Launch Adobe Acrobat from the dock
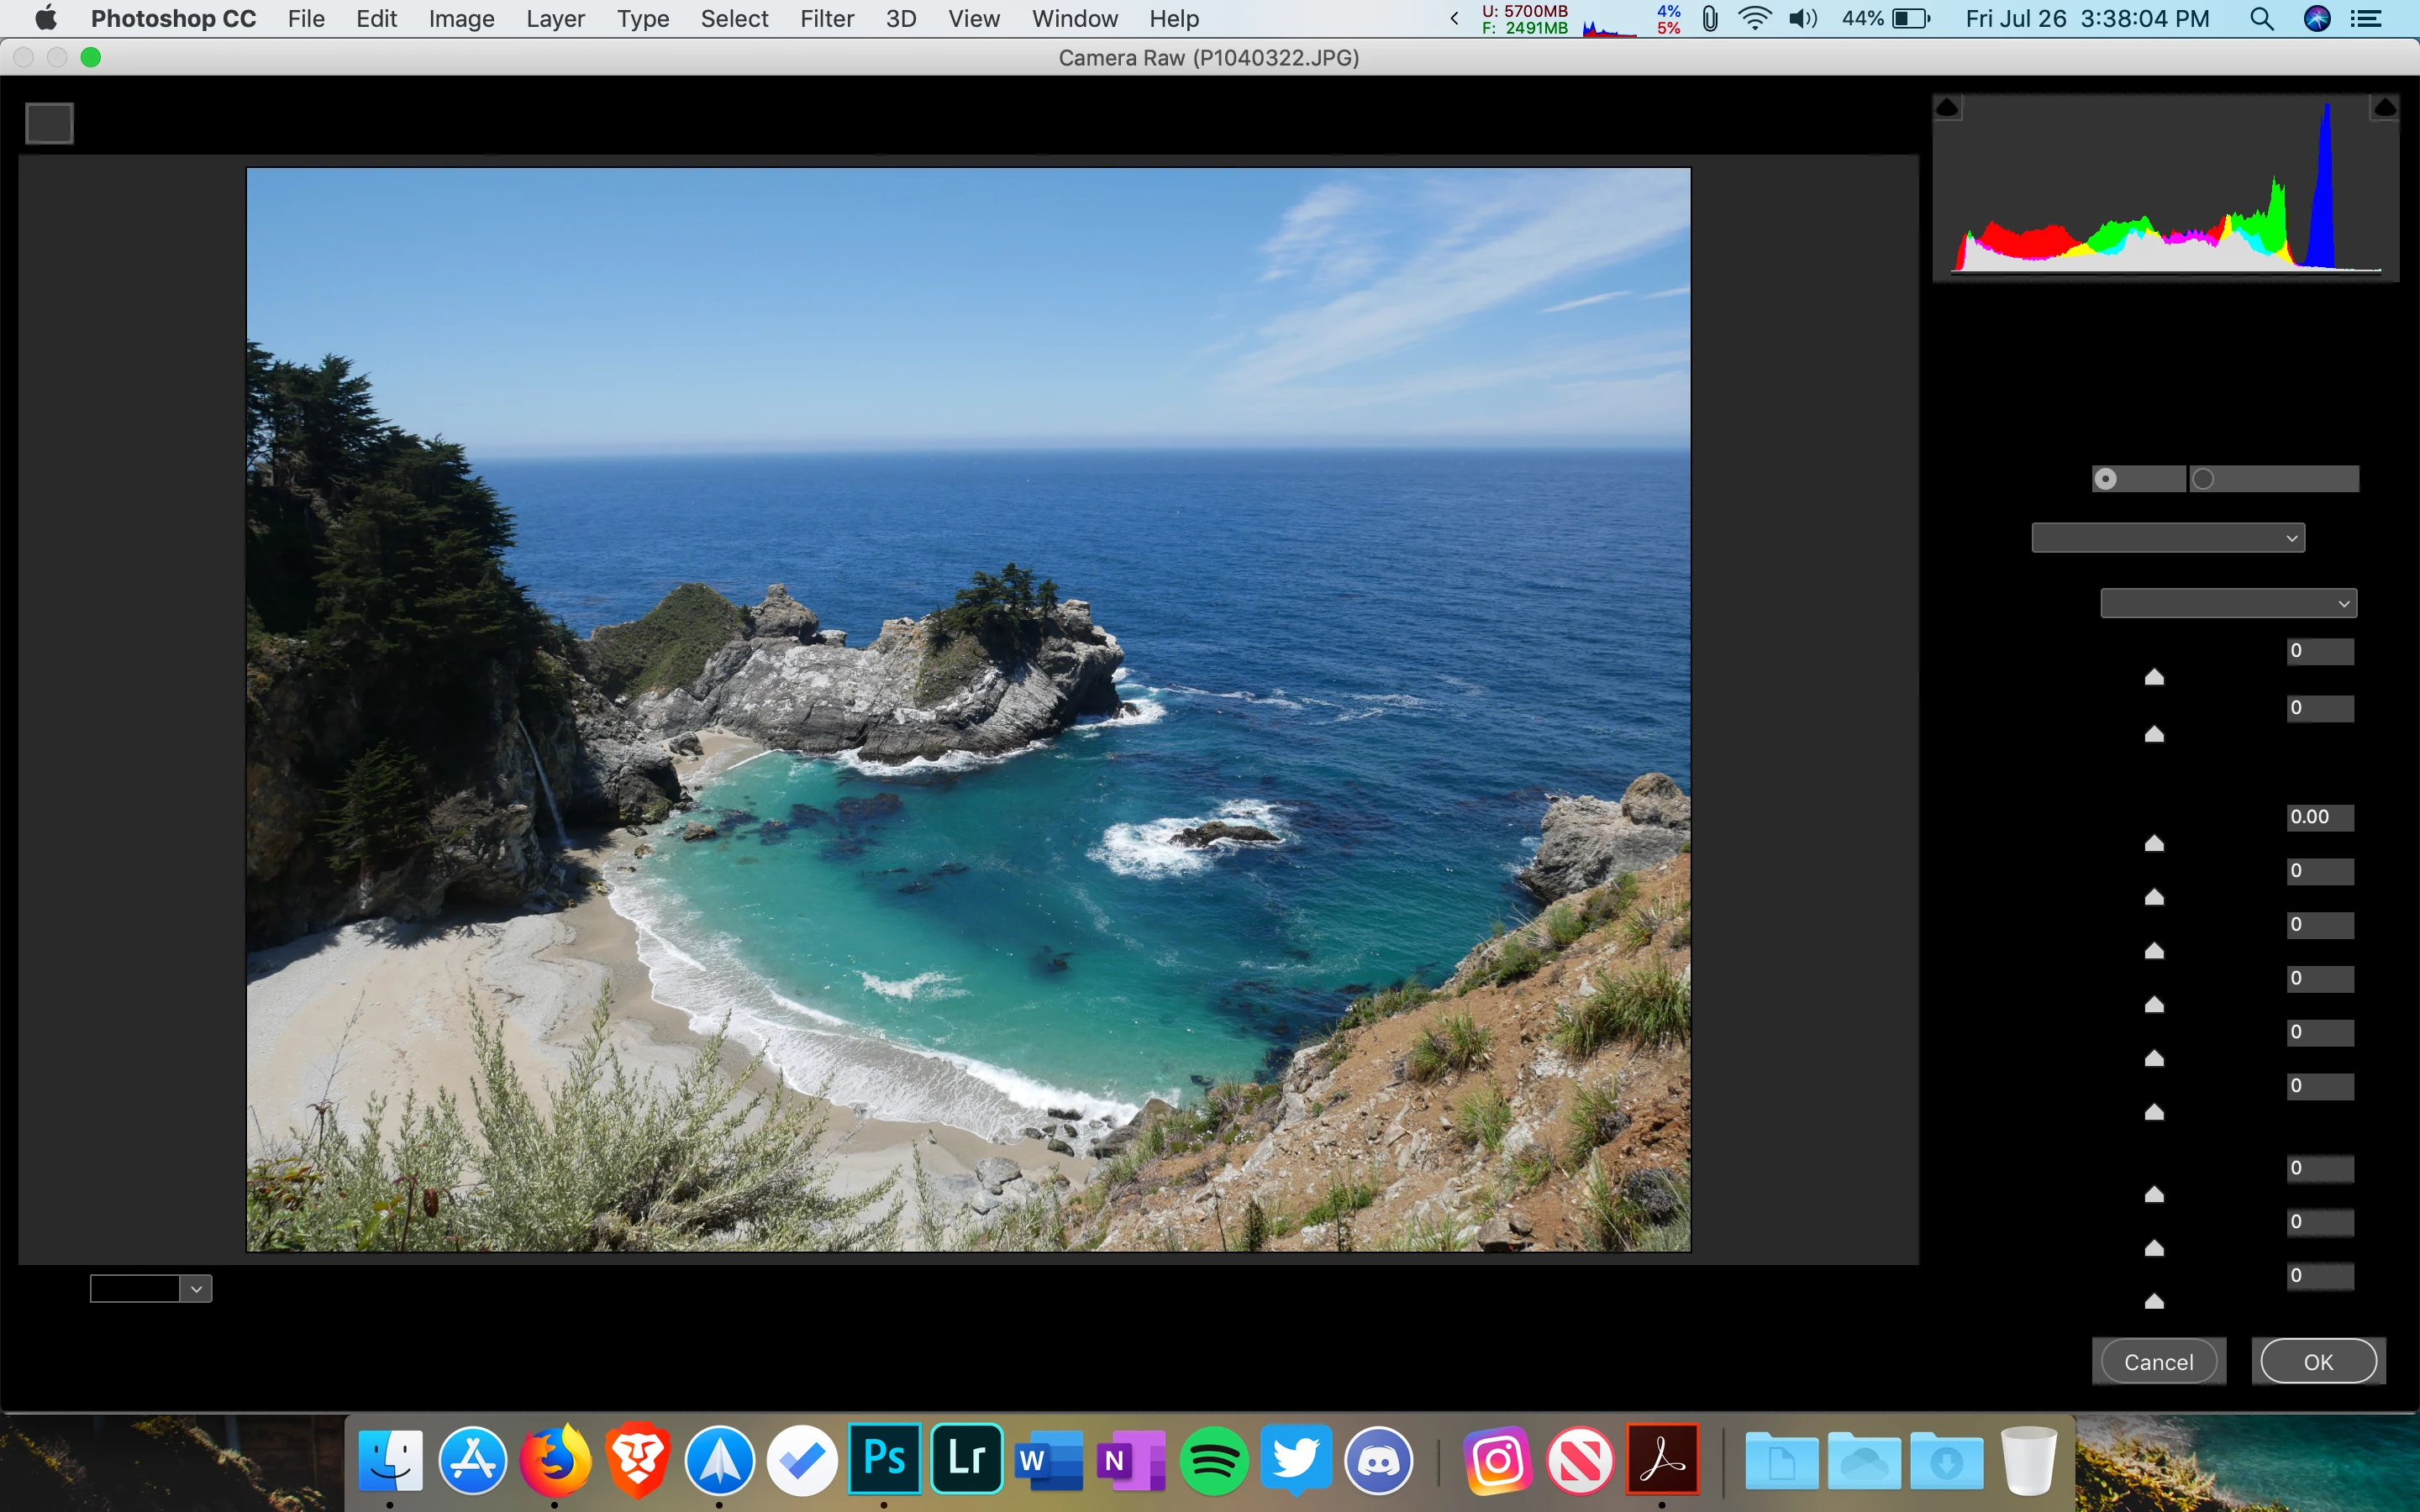The width and height of the screenshot is (2420, 1512). point(1662,1459)
